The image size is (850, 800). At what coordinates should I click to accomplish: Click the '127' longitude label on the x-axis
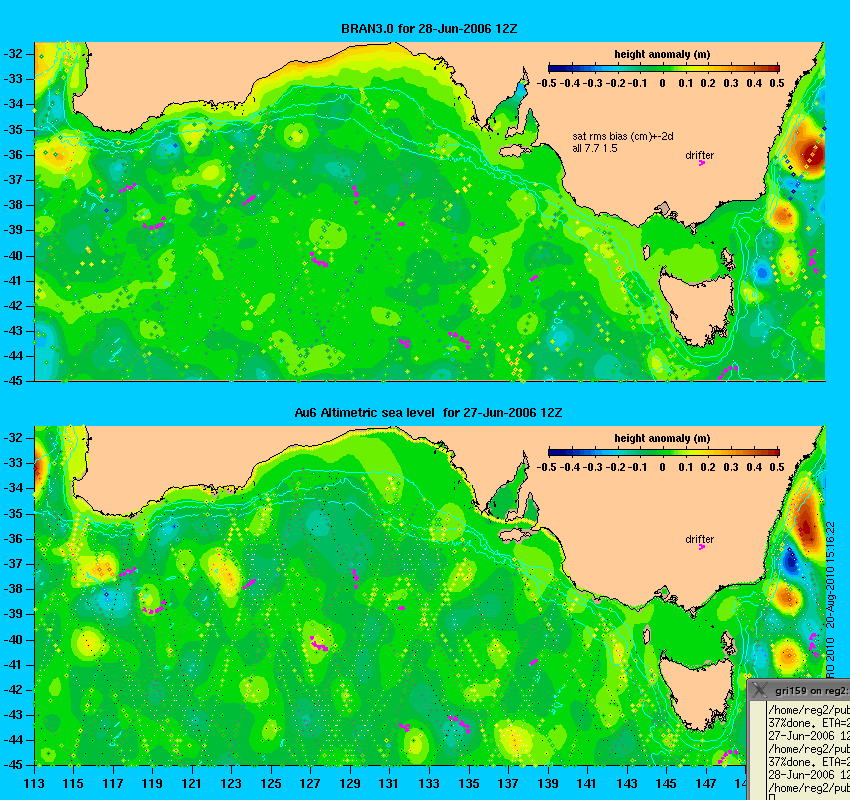310,783
